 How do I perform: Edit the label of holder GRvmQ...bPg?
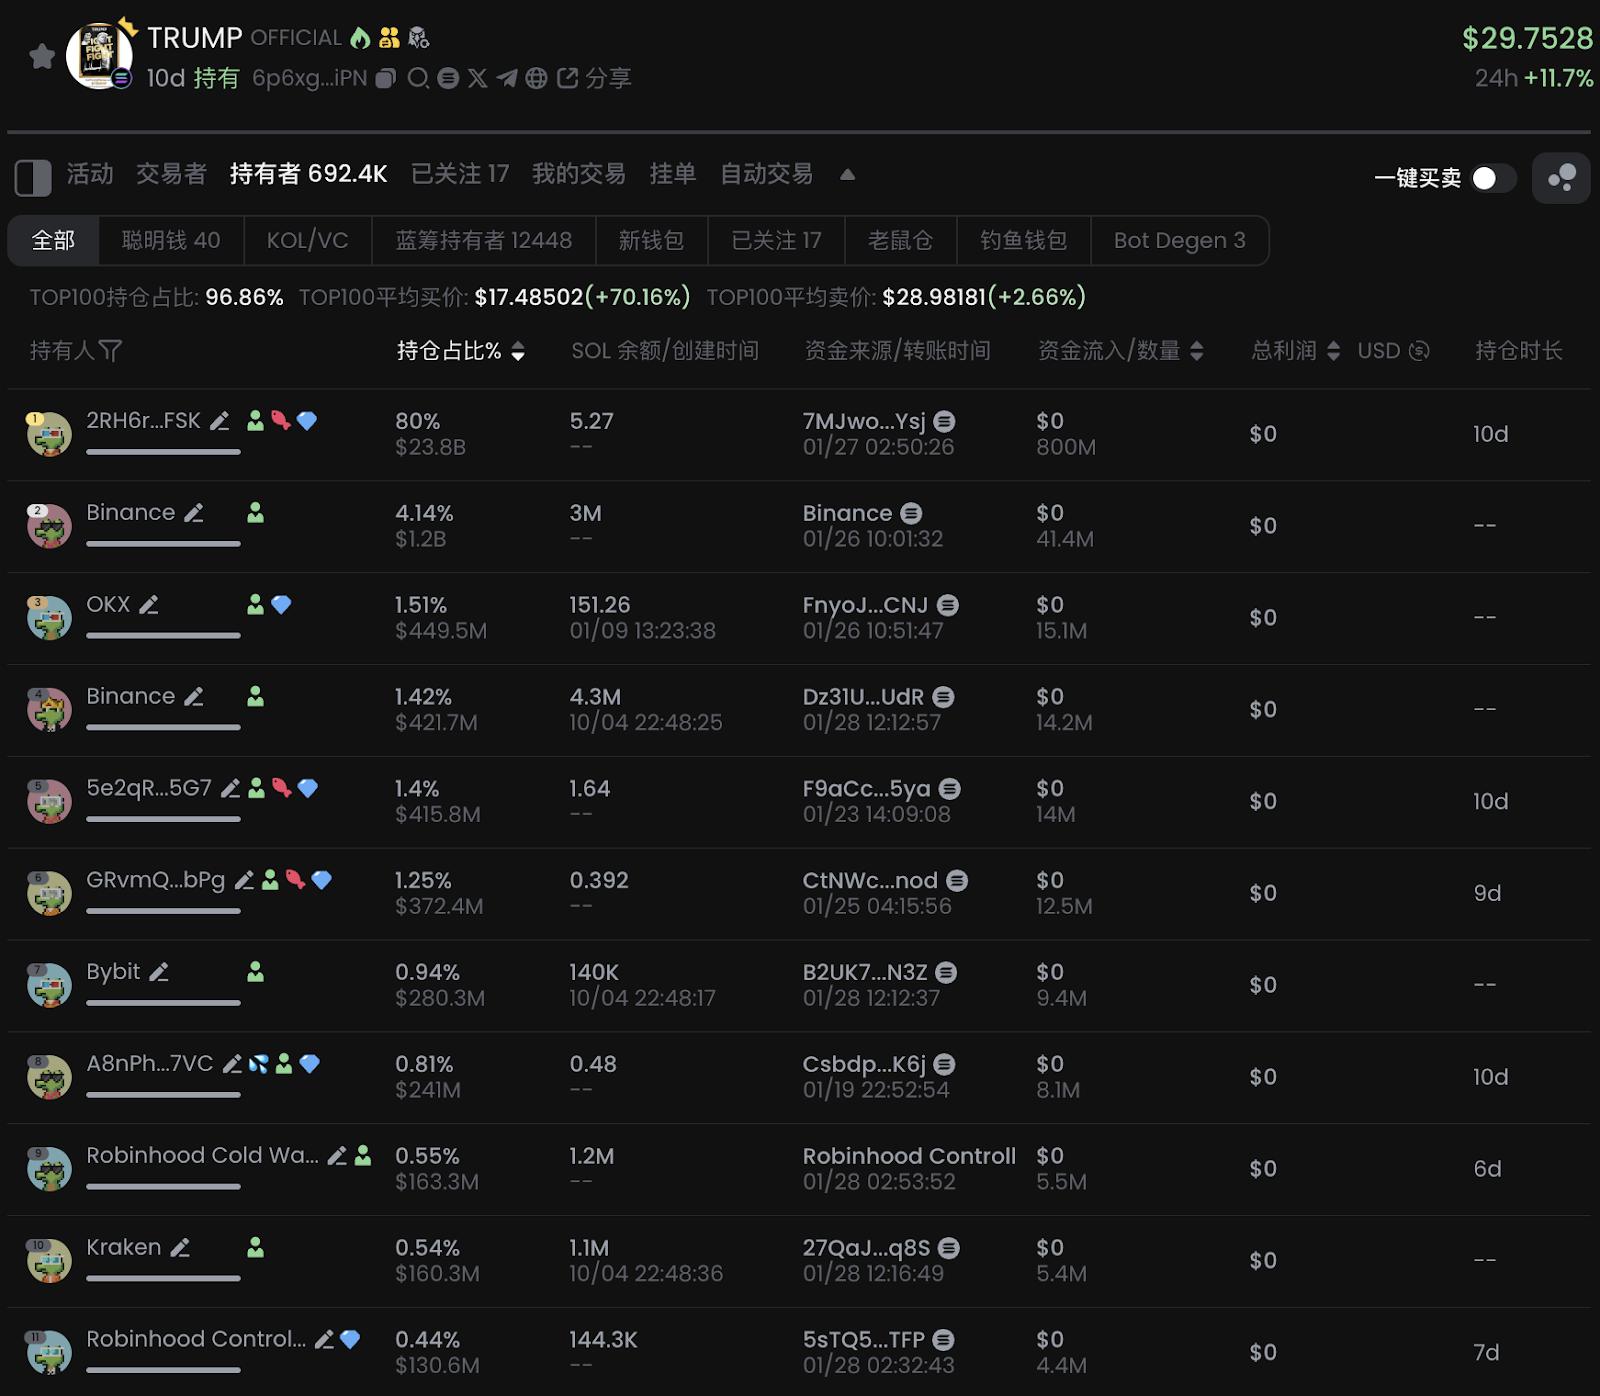(244, 880)
